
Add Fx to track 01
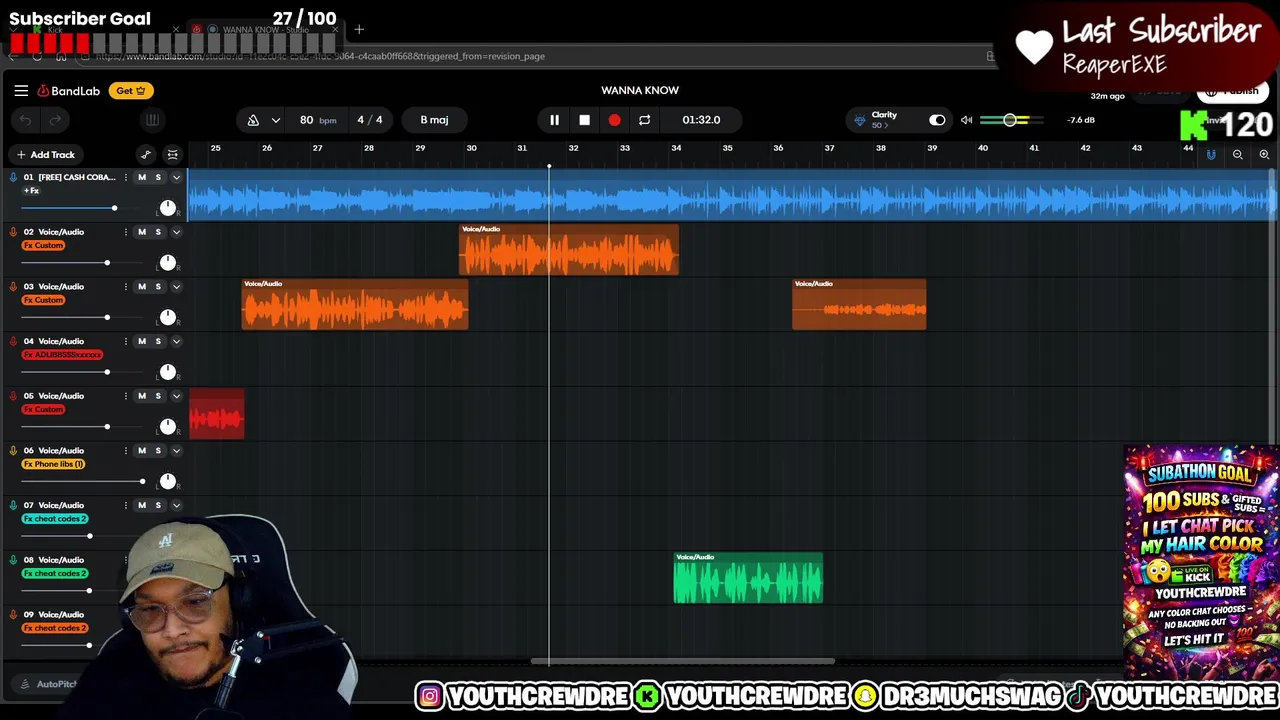pyautogui.click(x=32, y=191)
